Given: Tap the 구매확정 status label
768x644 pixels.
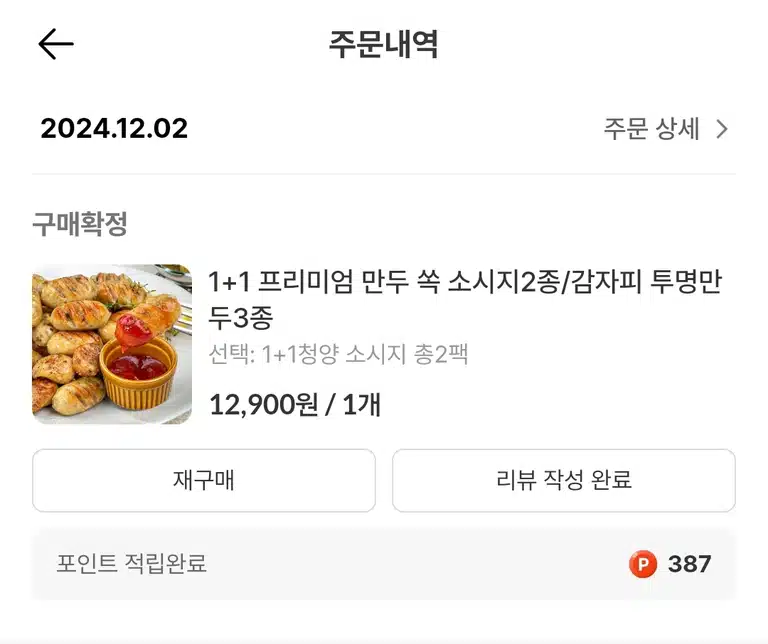Looking at the screenshot, I should [x=80, y=224].
